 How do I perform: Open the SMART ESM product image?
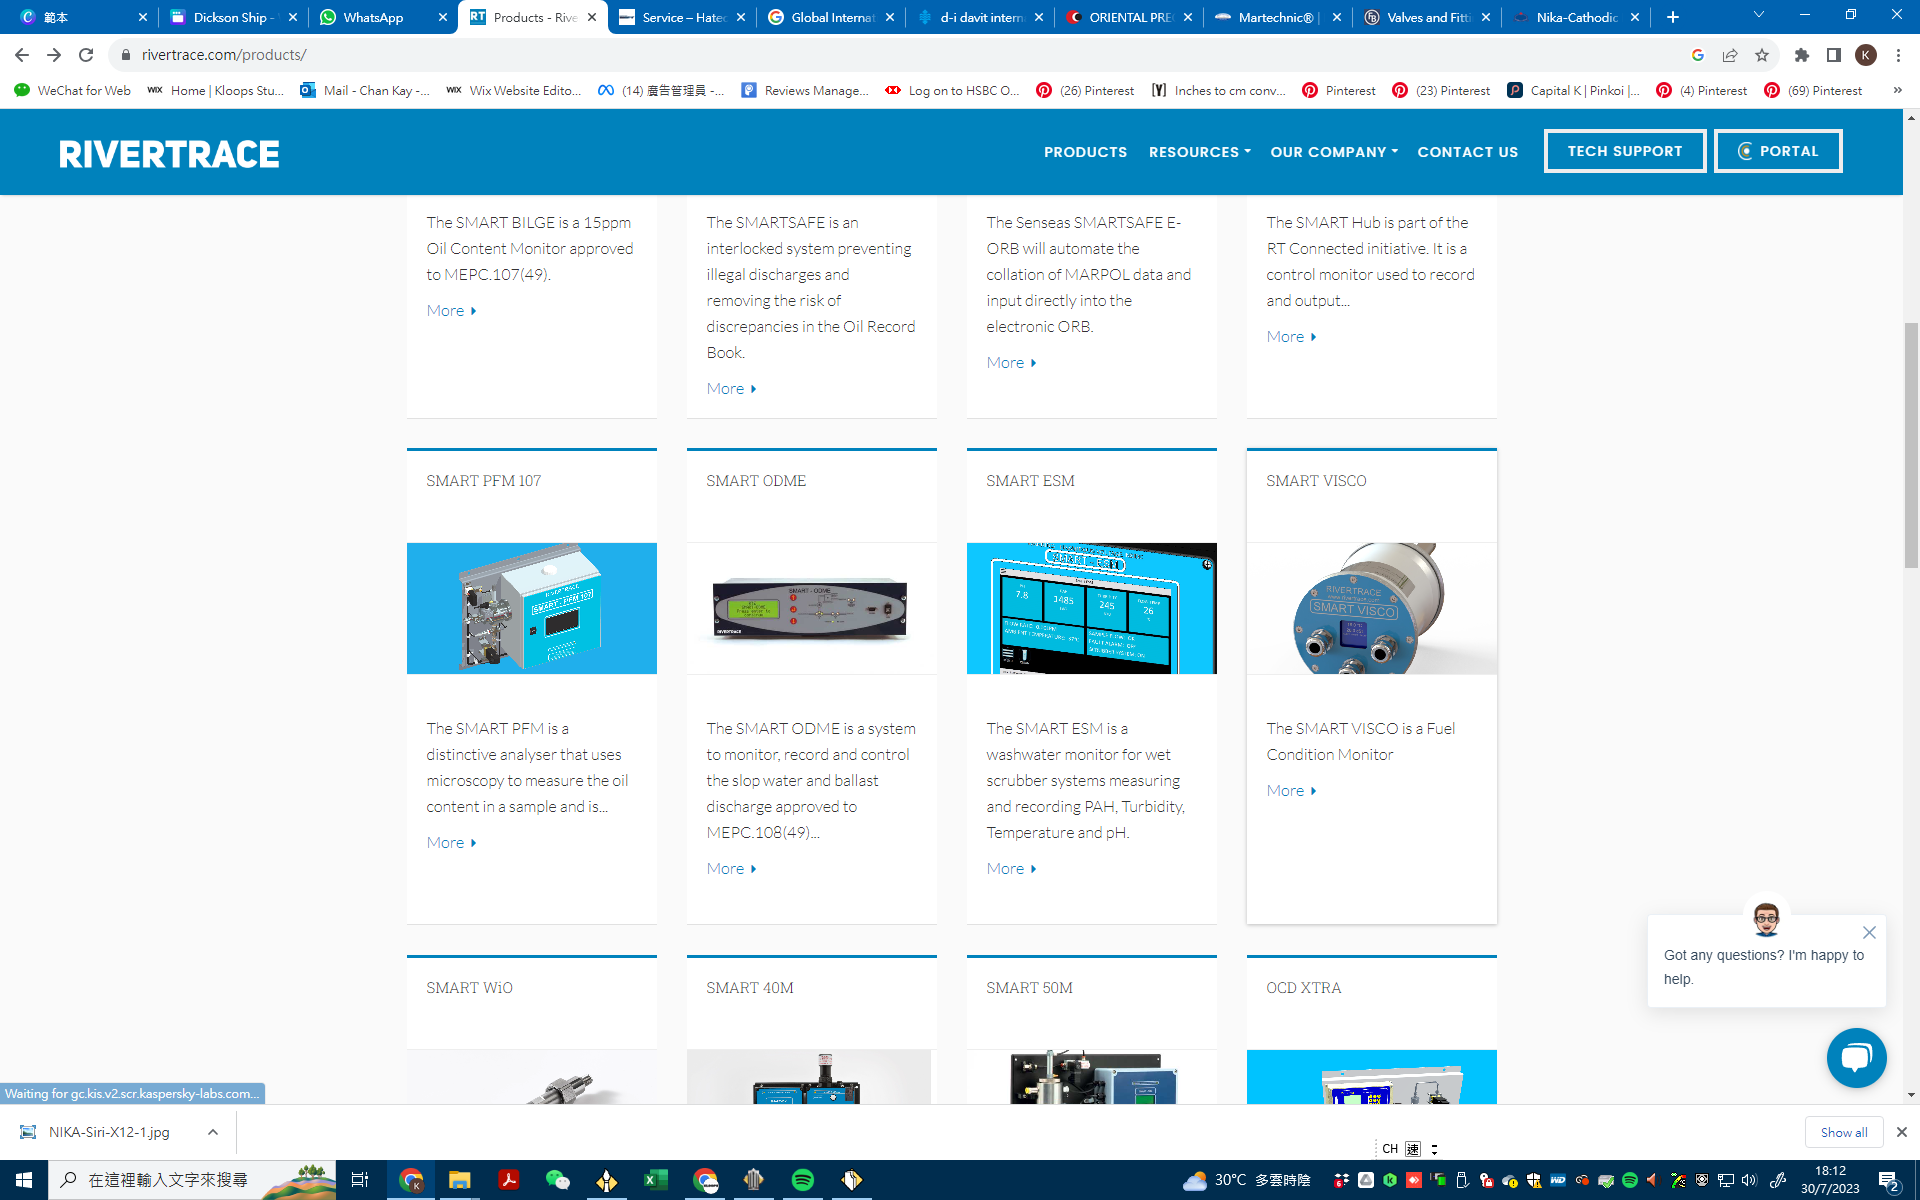1091,608
